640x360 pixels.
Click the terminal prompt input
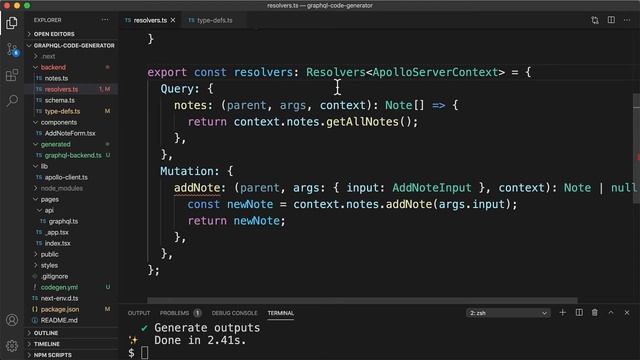coord(144,353)
